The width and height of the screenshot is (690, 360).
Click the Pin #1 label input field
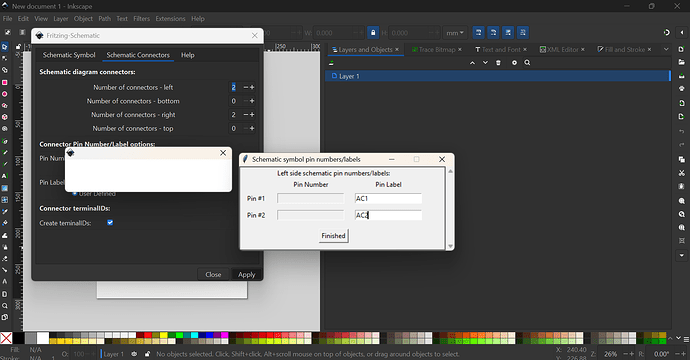(388, 198)
